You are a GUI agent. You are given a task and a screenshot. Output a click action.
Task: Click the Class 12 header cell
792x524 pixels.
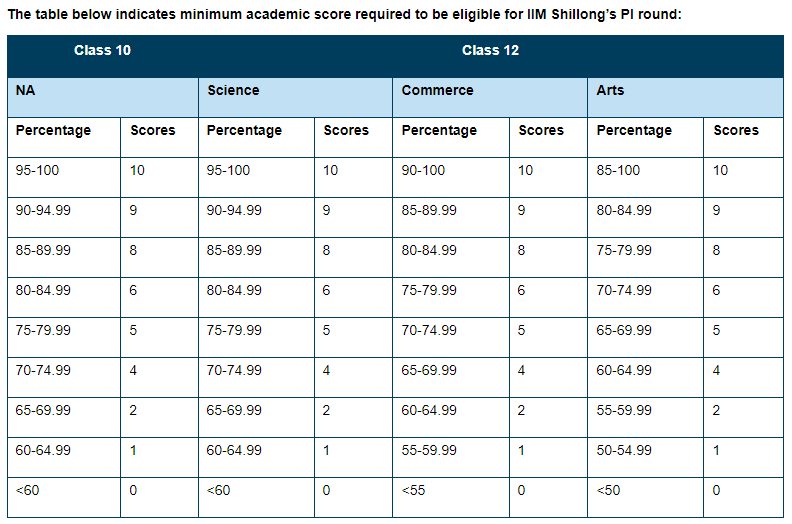490,51
